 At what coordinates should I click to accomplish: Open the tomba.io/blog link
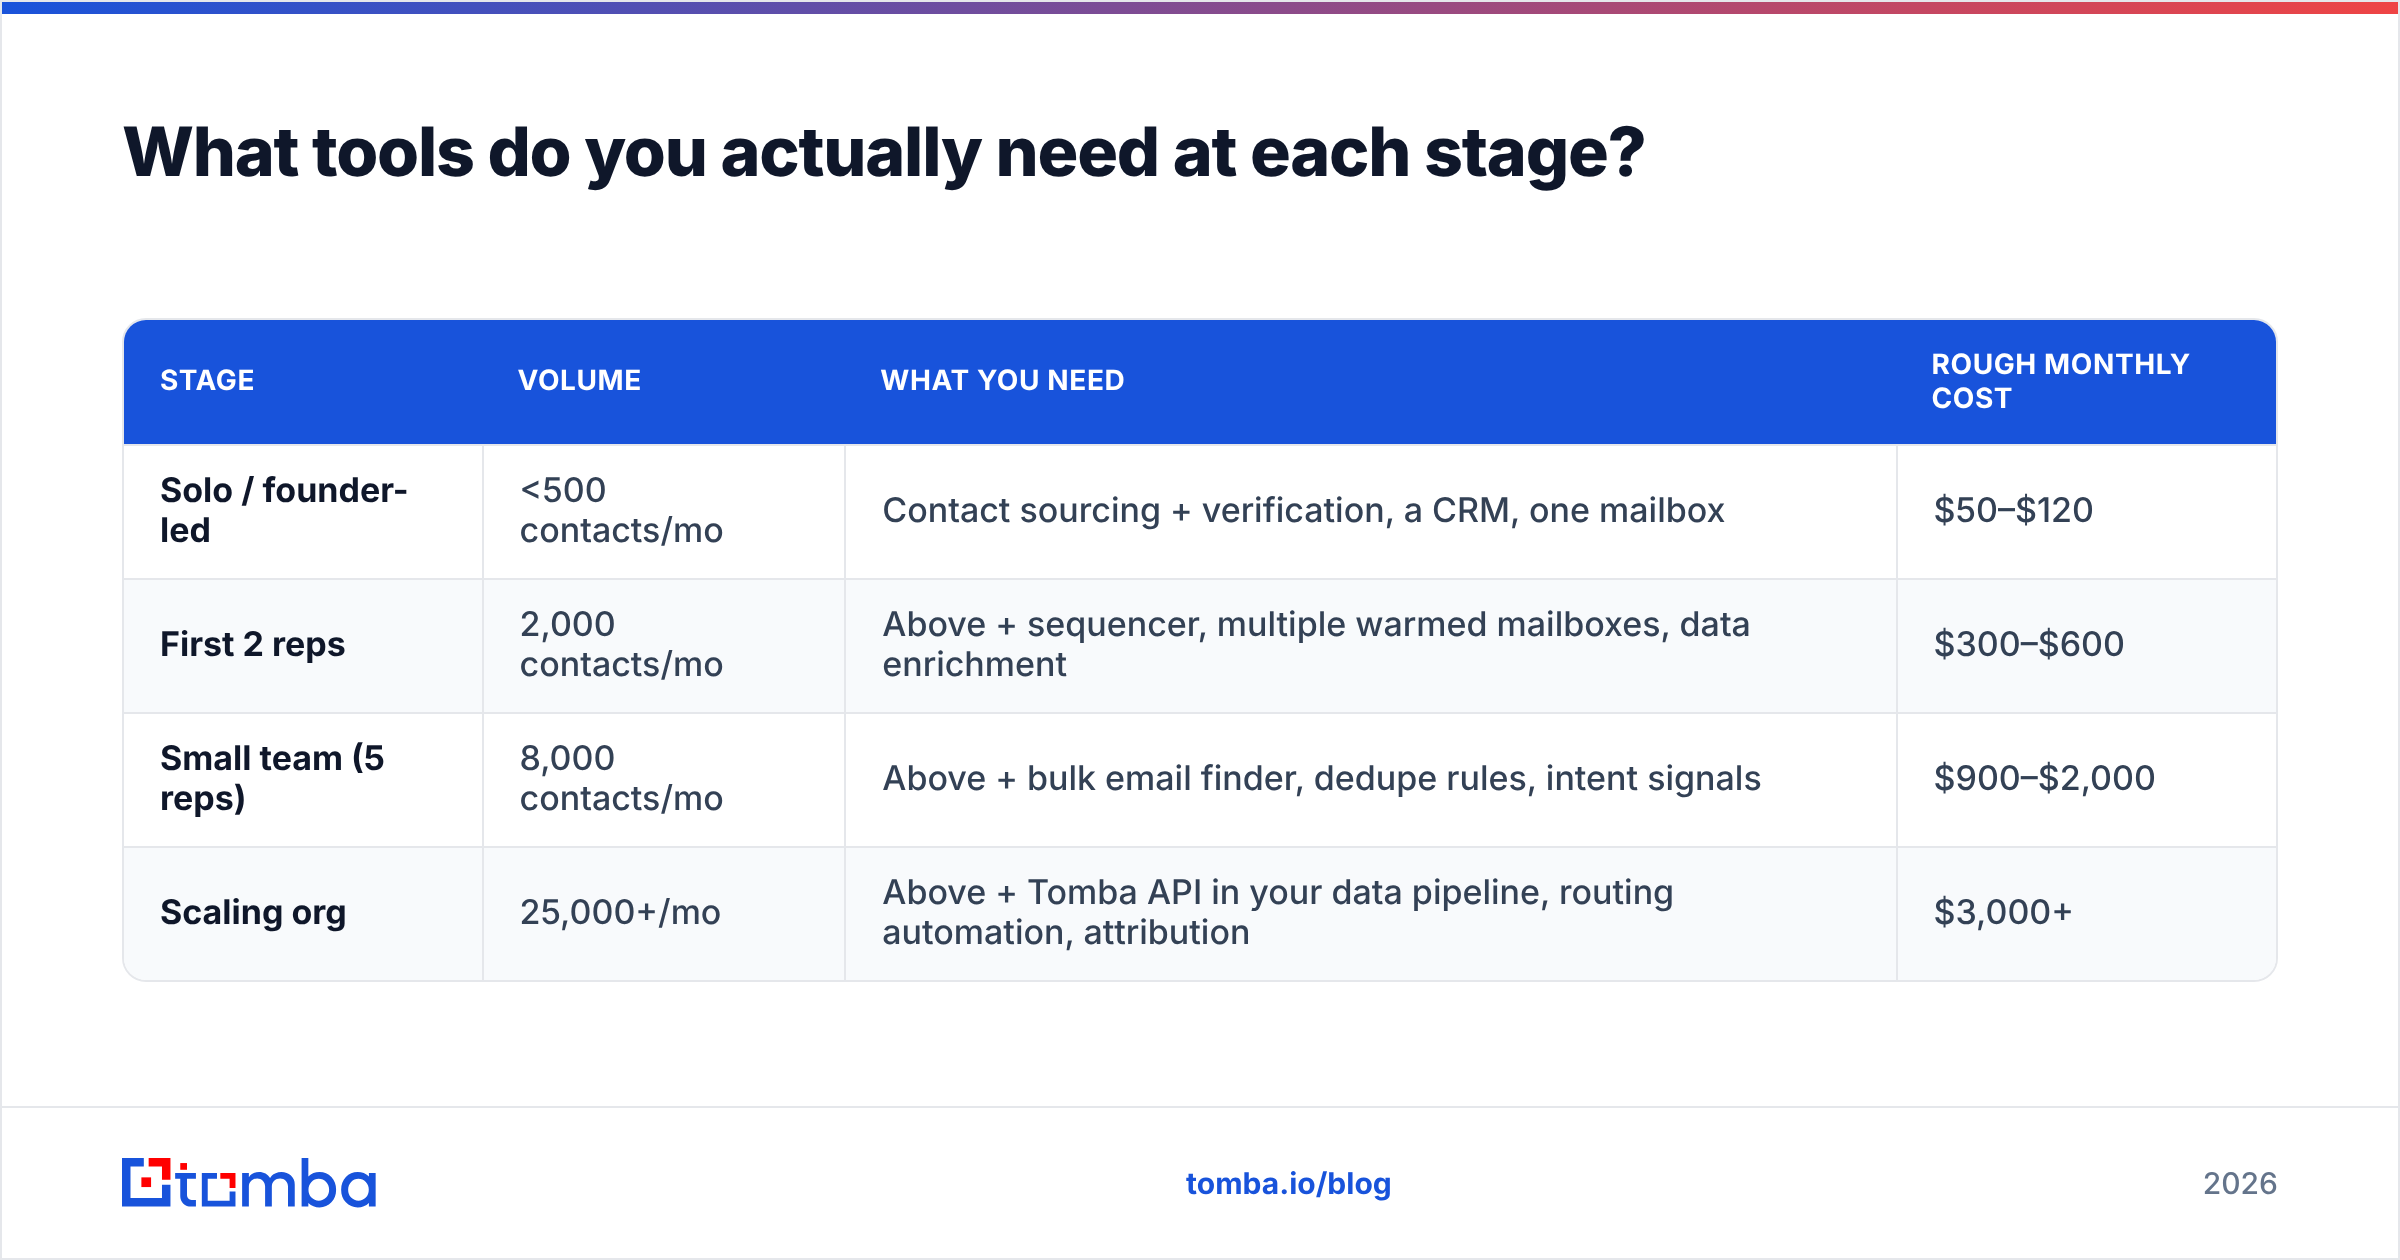(1288, 1184)
